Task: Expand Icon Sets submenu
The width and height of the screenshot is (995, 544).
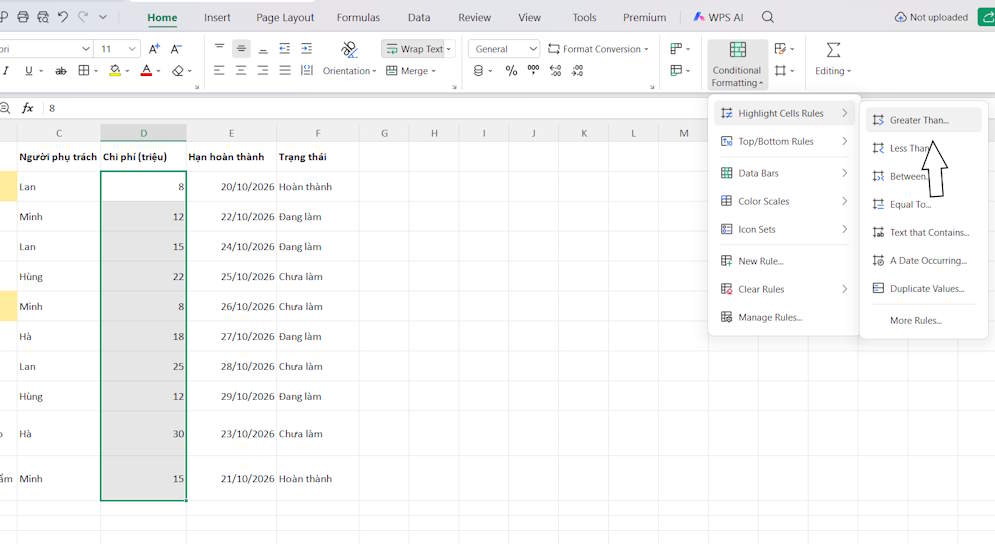Action: click(784, 229)
